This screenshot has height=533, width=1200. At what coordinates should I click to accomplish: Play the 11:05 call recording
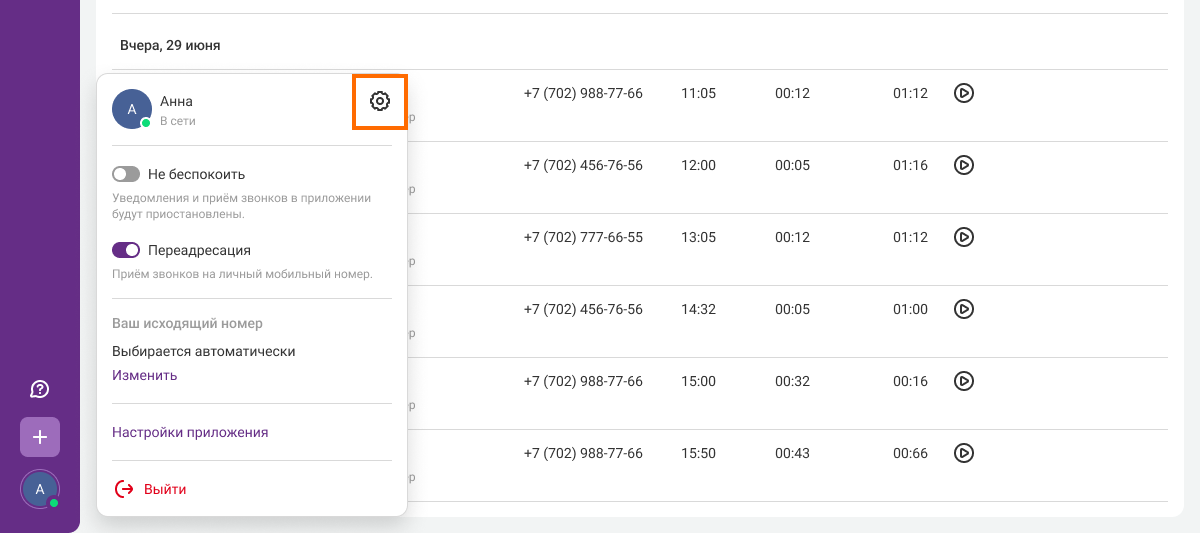[963, 93]
